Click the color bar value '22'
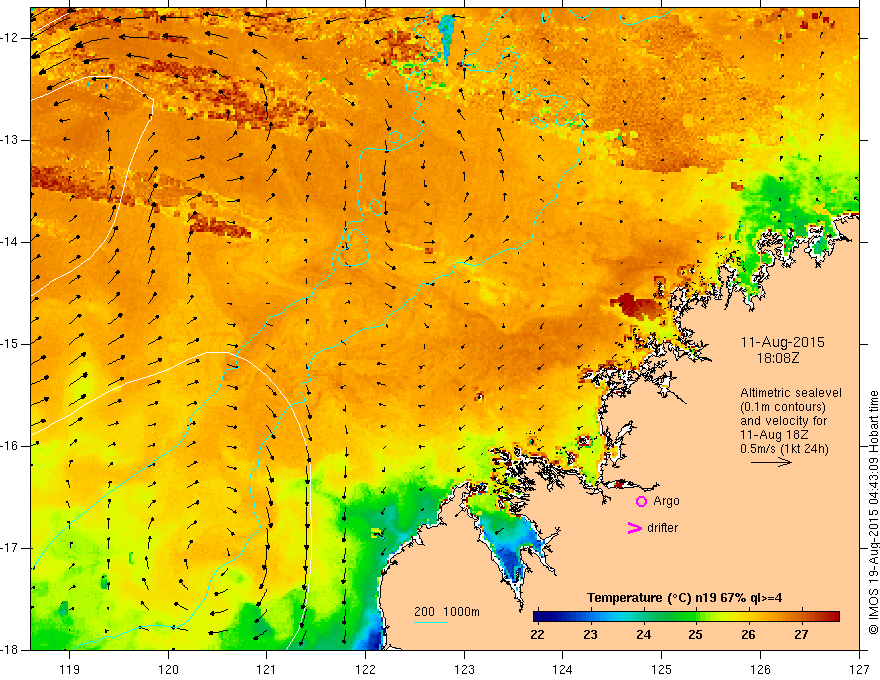The height and width of the screenshot is (680, 880). [537, 635]
